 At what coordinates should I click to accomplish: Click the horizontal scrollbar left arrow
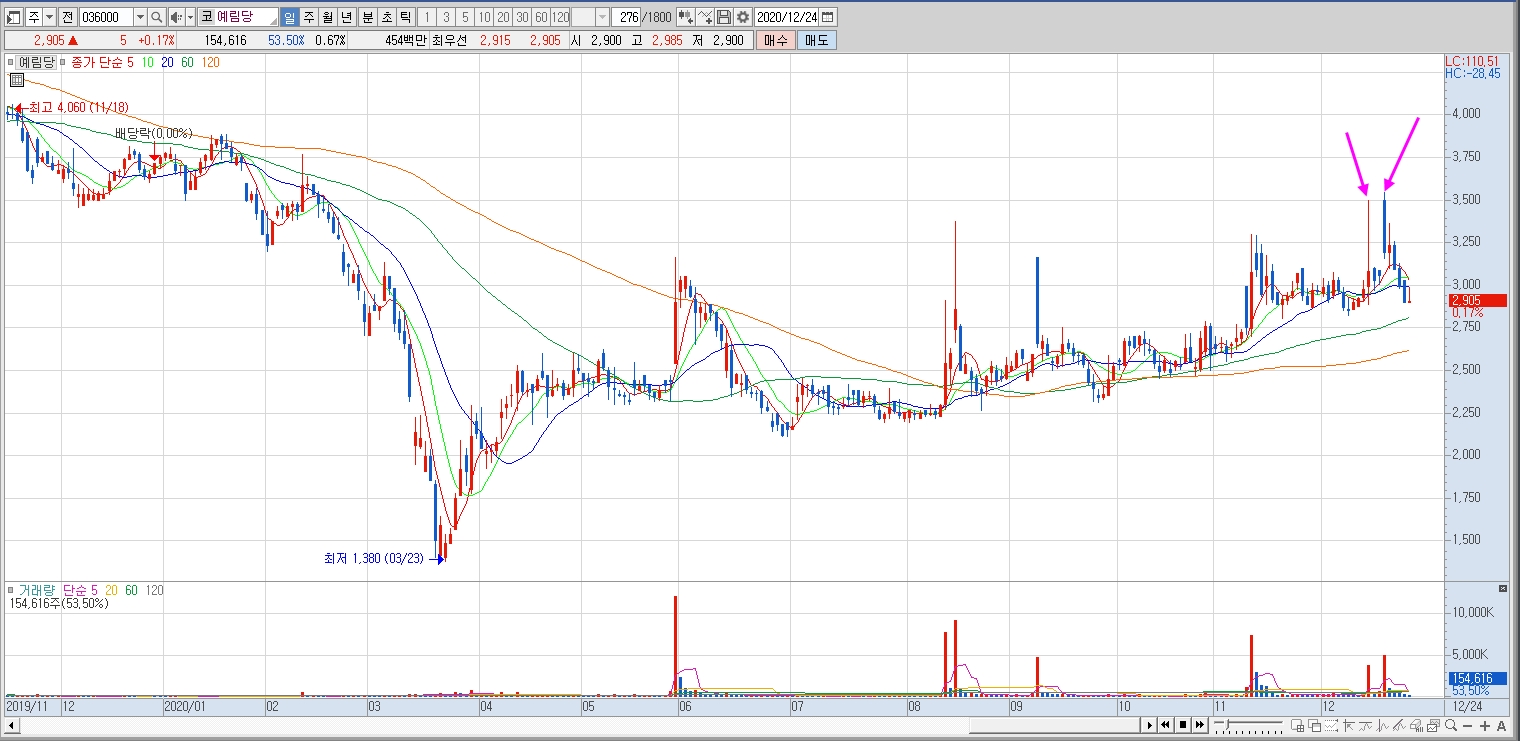(10, 725)
